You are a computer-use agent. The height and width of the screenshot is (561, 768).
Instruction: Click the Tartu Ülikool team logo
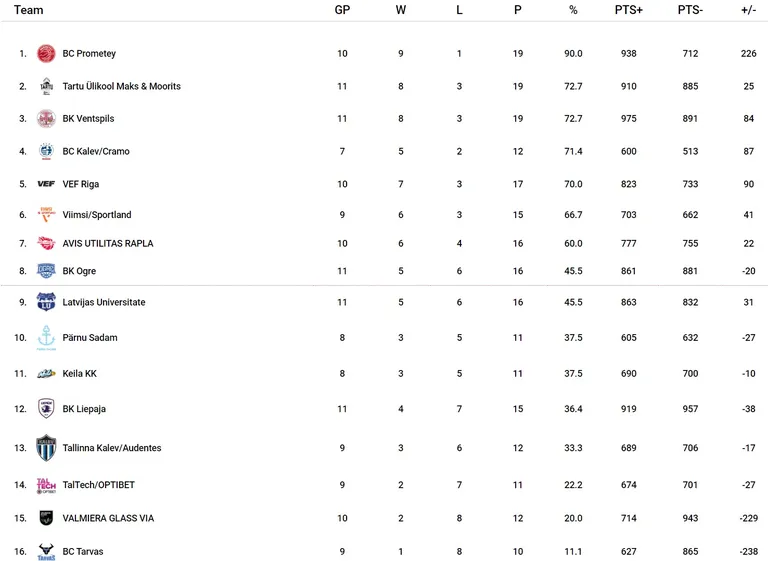[x=46, y=86]
